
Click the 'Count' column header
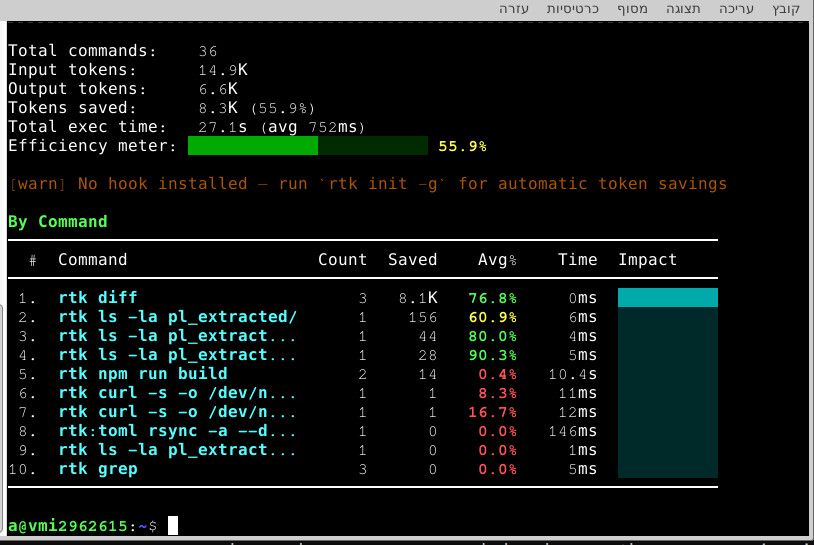click(343, 260)
